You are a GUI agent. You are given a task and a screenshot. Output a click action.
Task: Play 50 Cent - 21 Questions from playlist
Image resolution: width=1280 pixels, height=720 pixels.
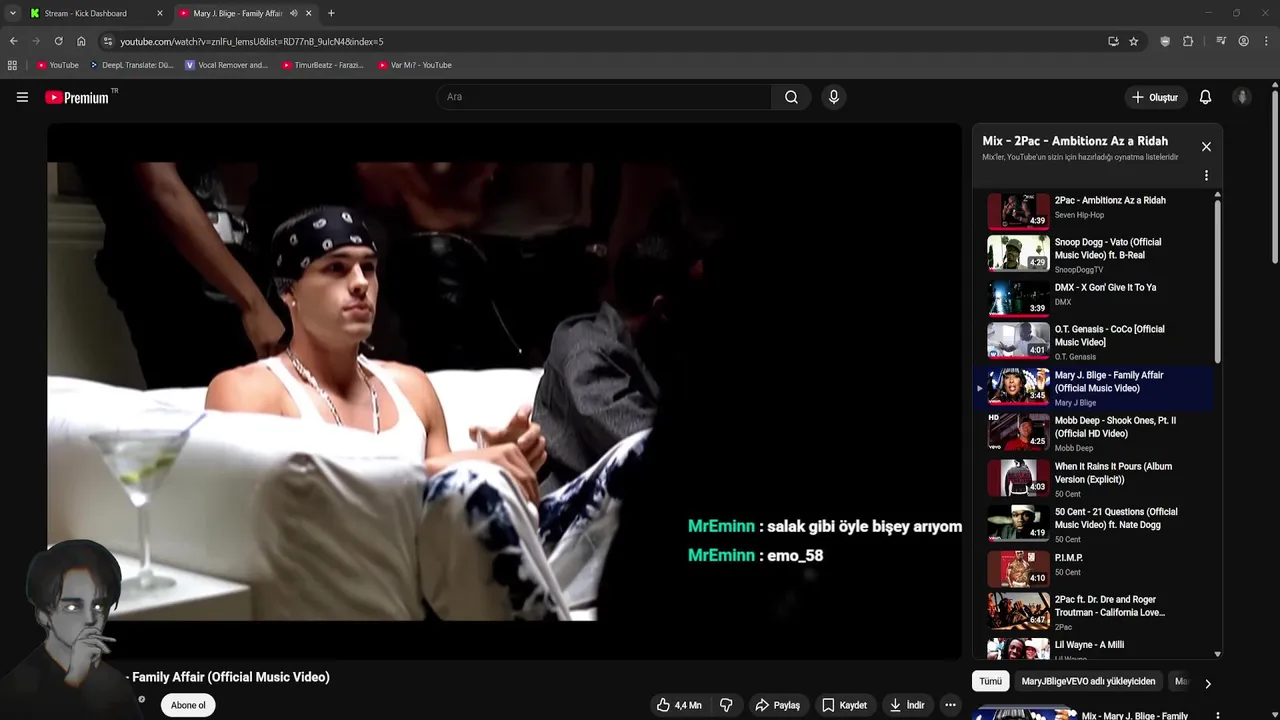[x=1093, y=524]
